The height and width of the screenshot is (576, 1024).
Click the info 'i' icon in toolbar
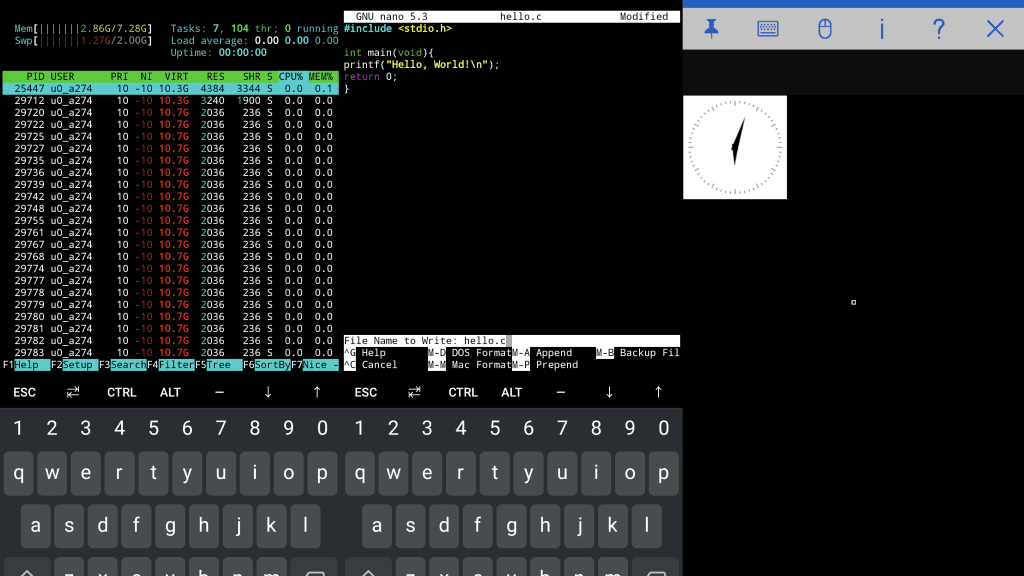tap(881, 29)
